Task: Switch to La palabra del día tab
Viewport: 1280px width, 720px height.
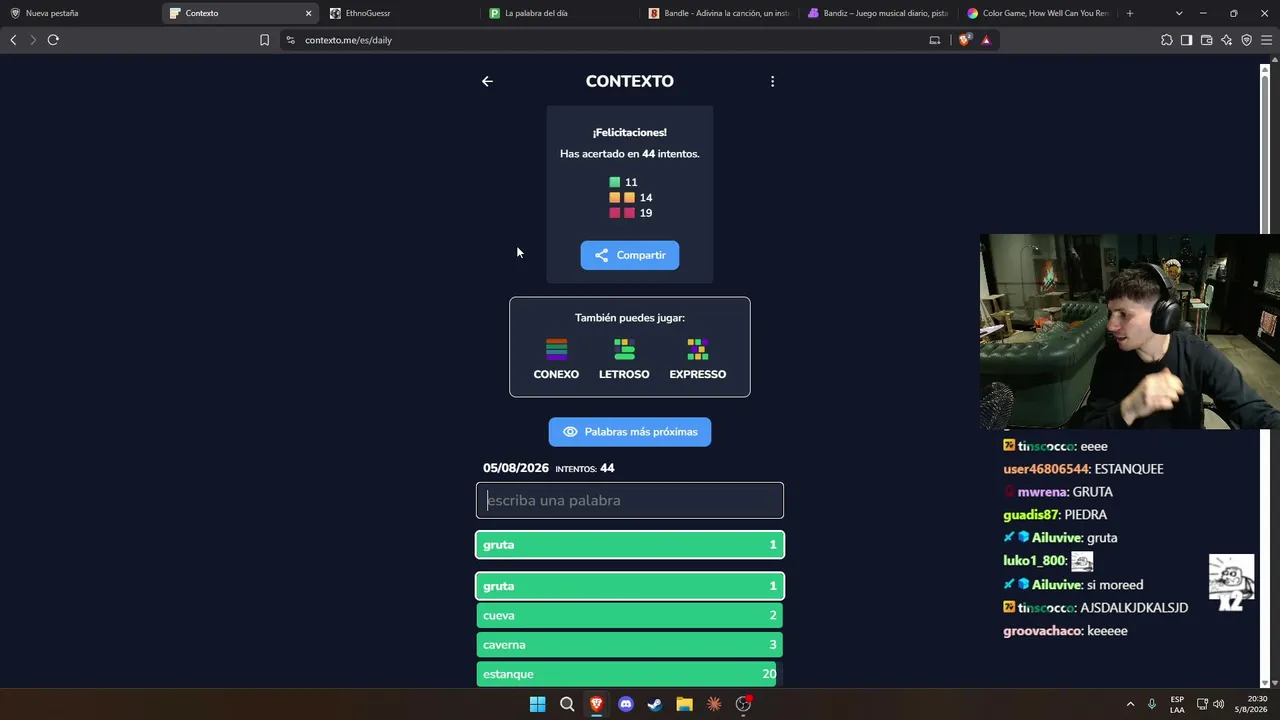Action: (x=560, y=13)
